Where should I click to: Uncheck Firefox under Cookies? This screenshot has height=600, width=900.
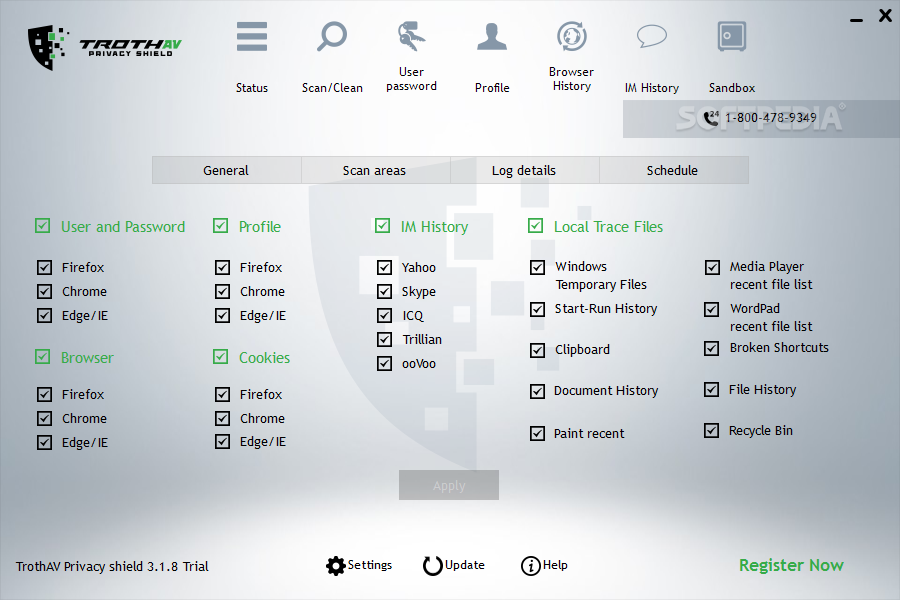point(222,394)
